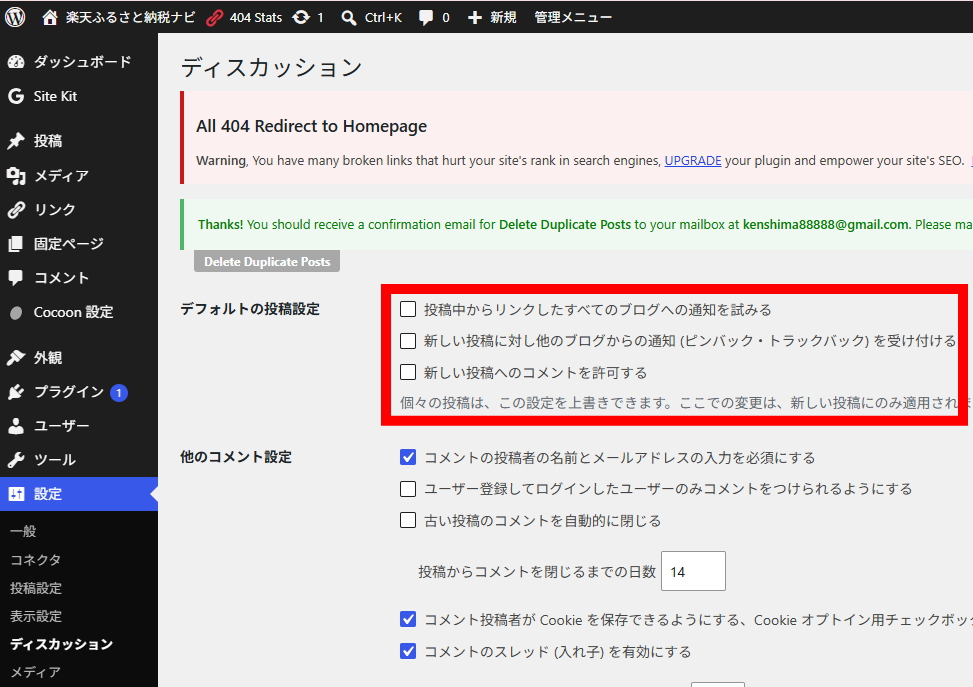Follow the UPGRADE link in the warning
Screen dimensions: 973x687
[x=693, y=161]
